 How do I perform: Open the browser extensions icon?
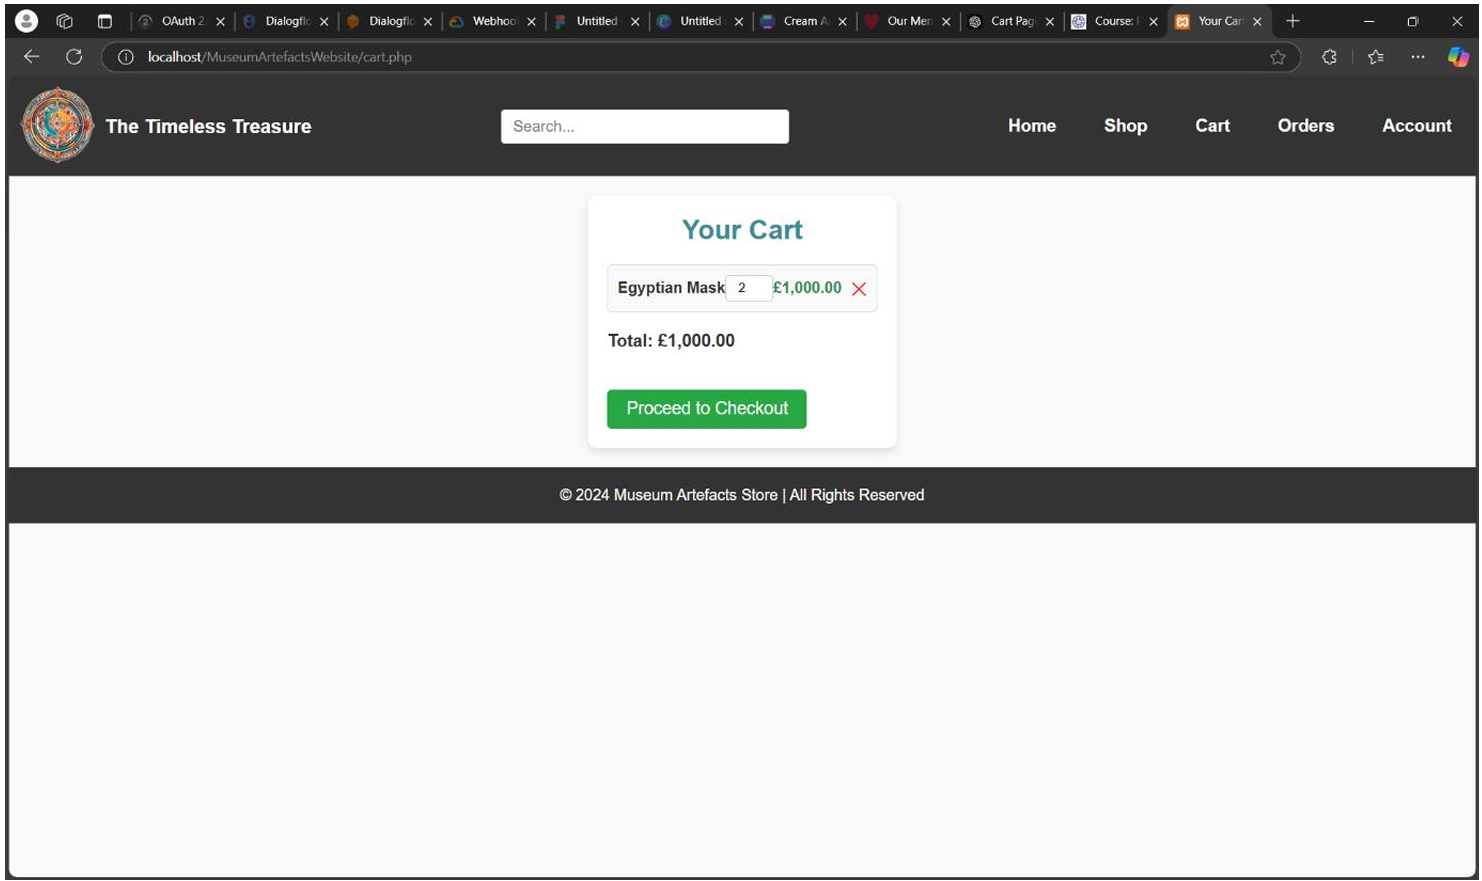tap(1329, 57)
